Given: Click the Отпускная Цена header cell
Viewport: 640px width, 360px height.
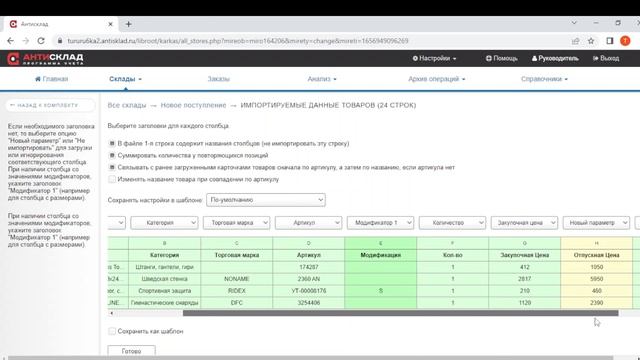Looking at the screenshot, I should [596, 255].
